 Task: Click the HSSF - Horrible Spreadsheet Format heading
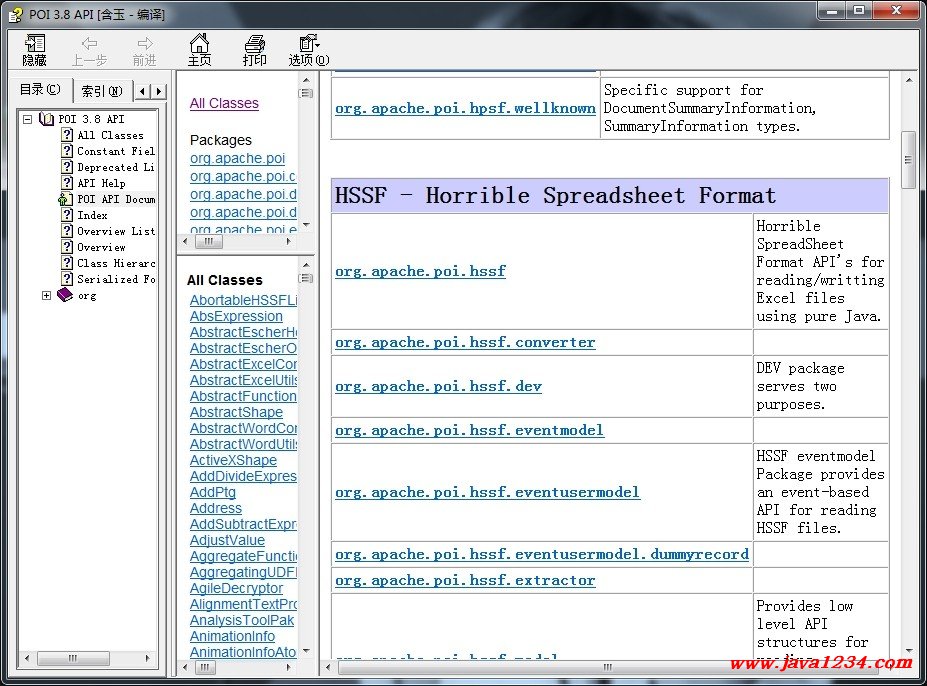pos(555,196)
